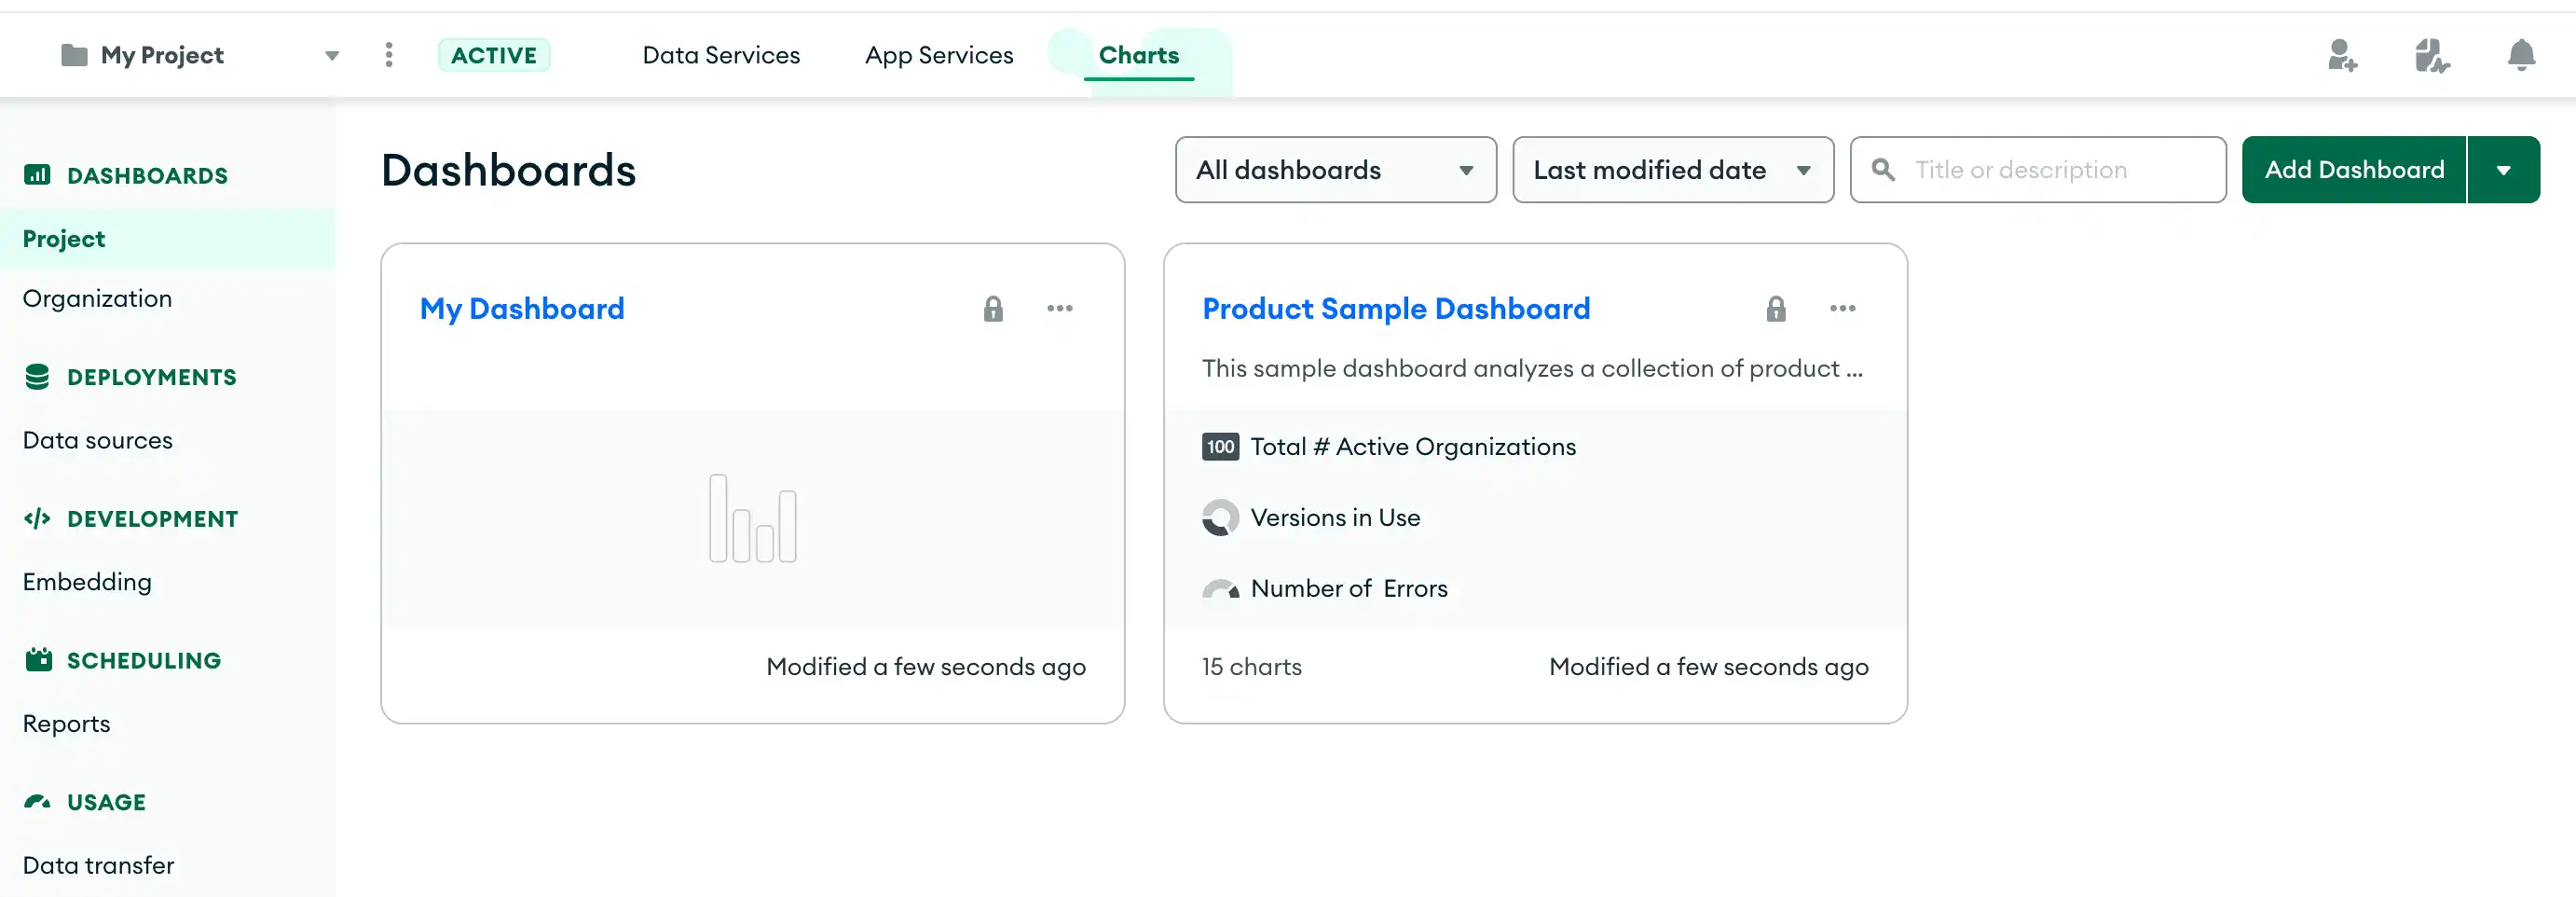Viewport: 2576px width, 897px height.
Task: Click the modified time on Product Sample Dashboard
Action: [x=1709, y=667]
